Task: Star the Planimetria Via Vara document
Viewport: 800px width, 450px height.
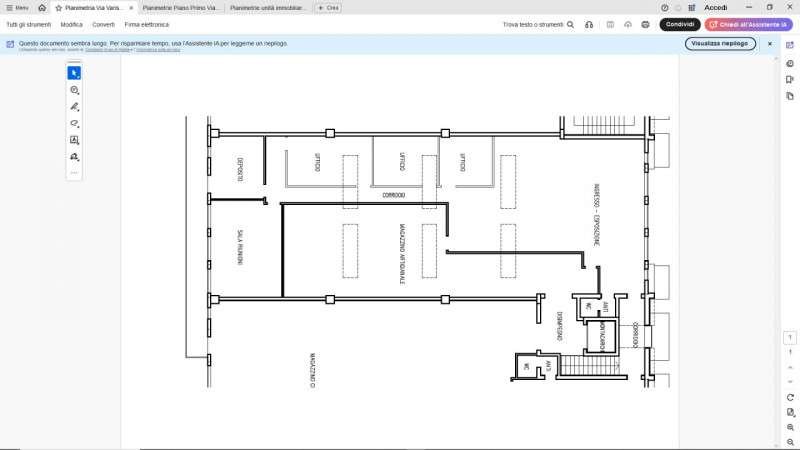Action: 59,8
